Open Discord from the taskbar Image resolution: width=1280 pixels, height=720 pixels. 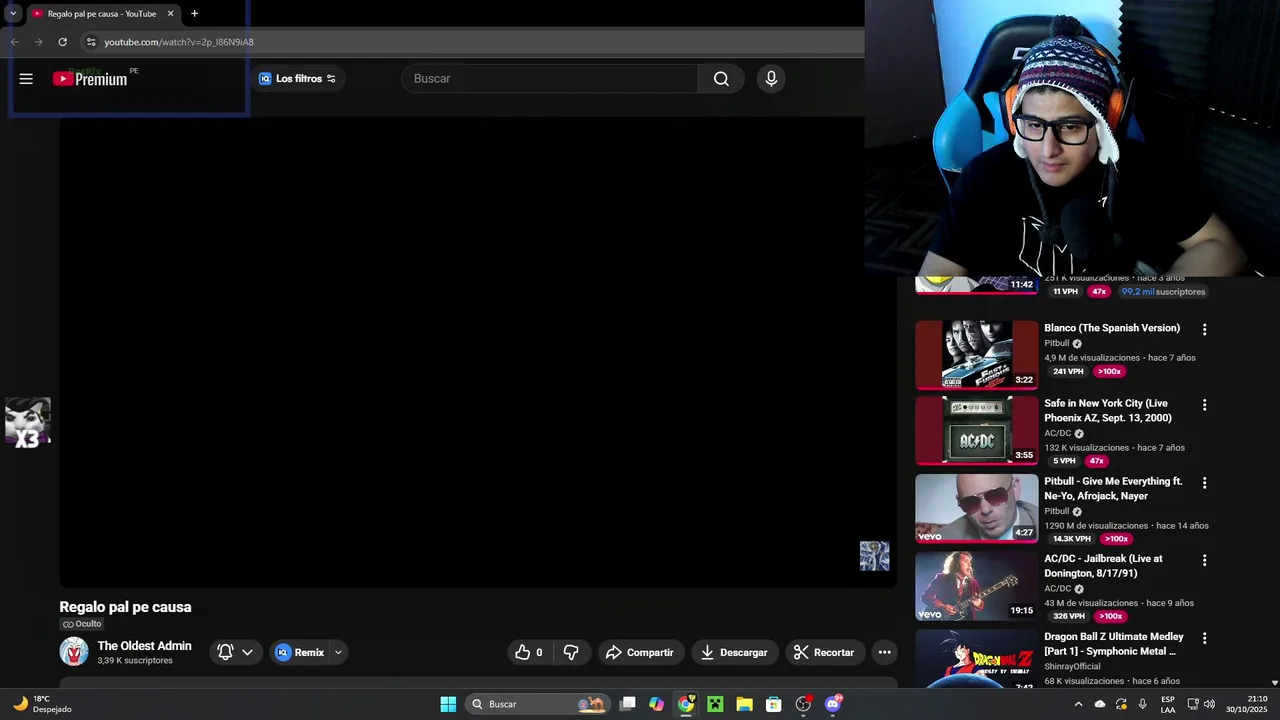[x=833, y=704]
